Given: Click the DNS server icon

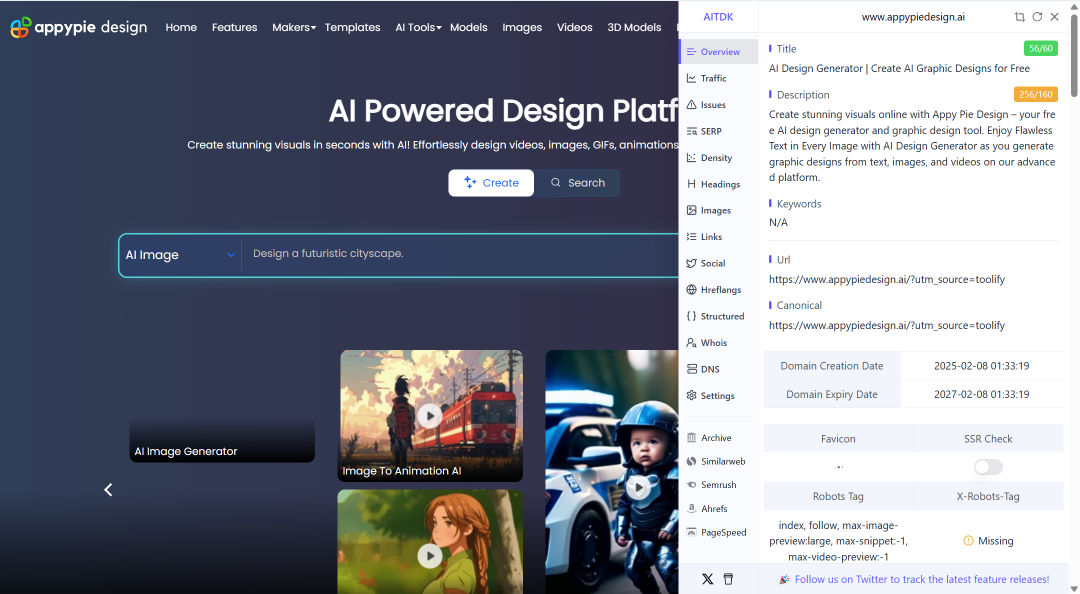Looking at the screenshot, I should [692, 369].
